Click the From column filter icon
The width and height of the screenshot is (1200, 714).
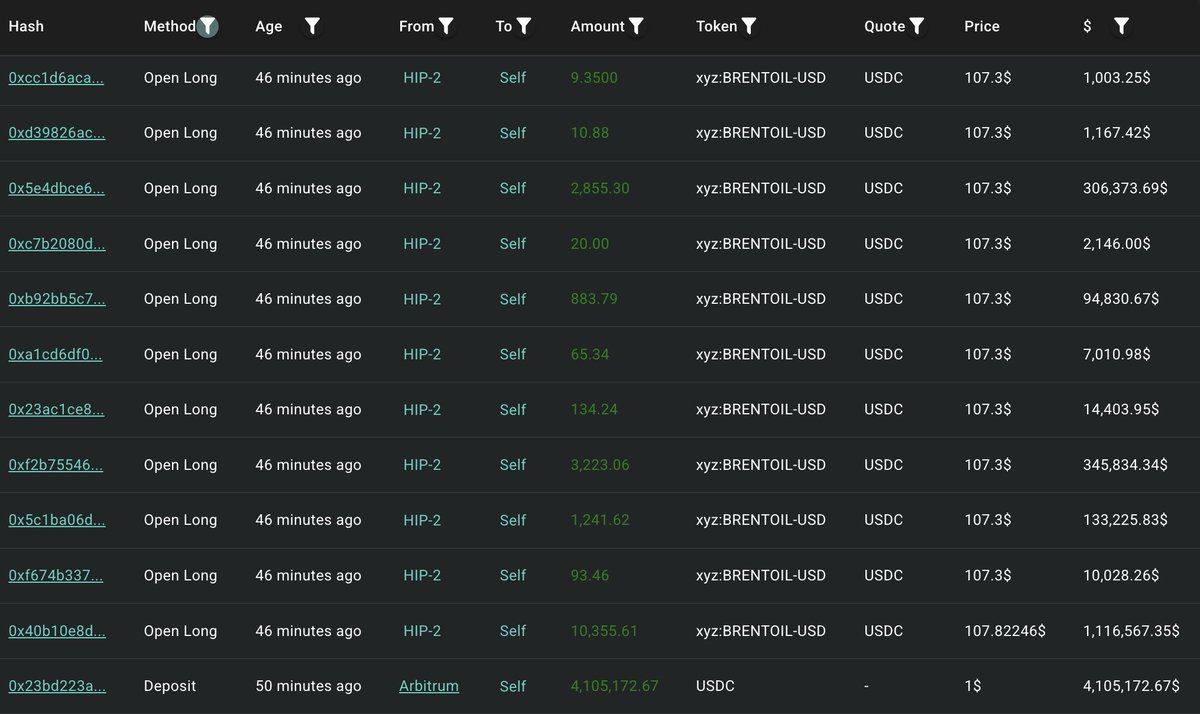click(x=446, y=27)
